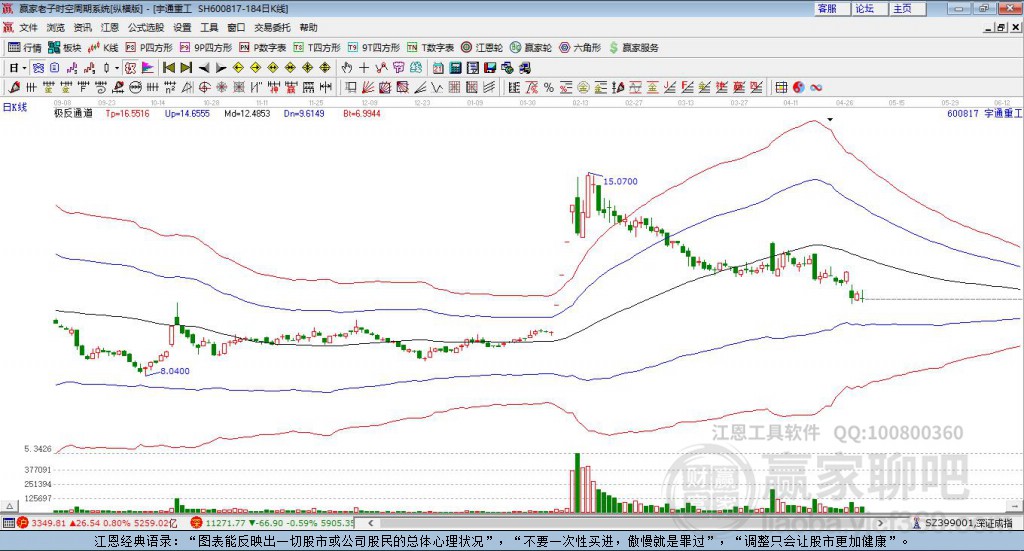1024x551 pixels.
Task: Jump to first bar with skip-back icon
Action: (x=168, y=68)
